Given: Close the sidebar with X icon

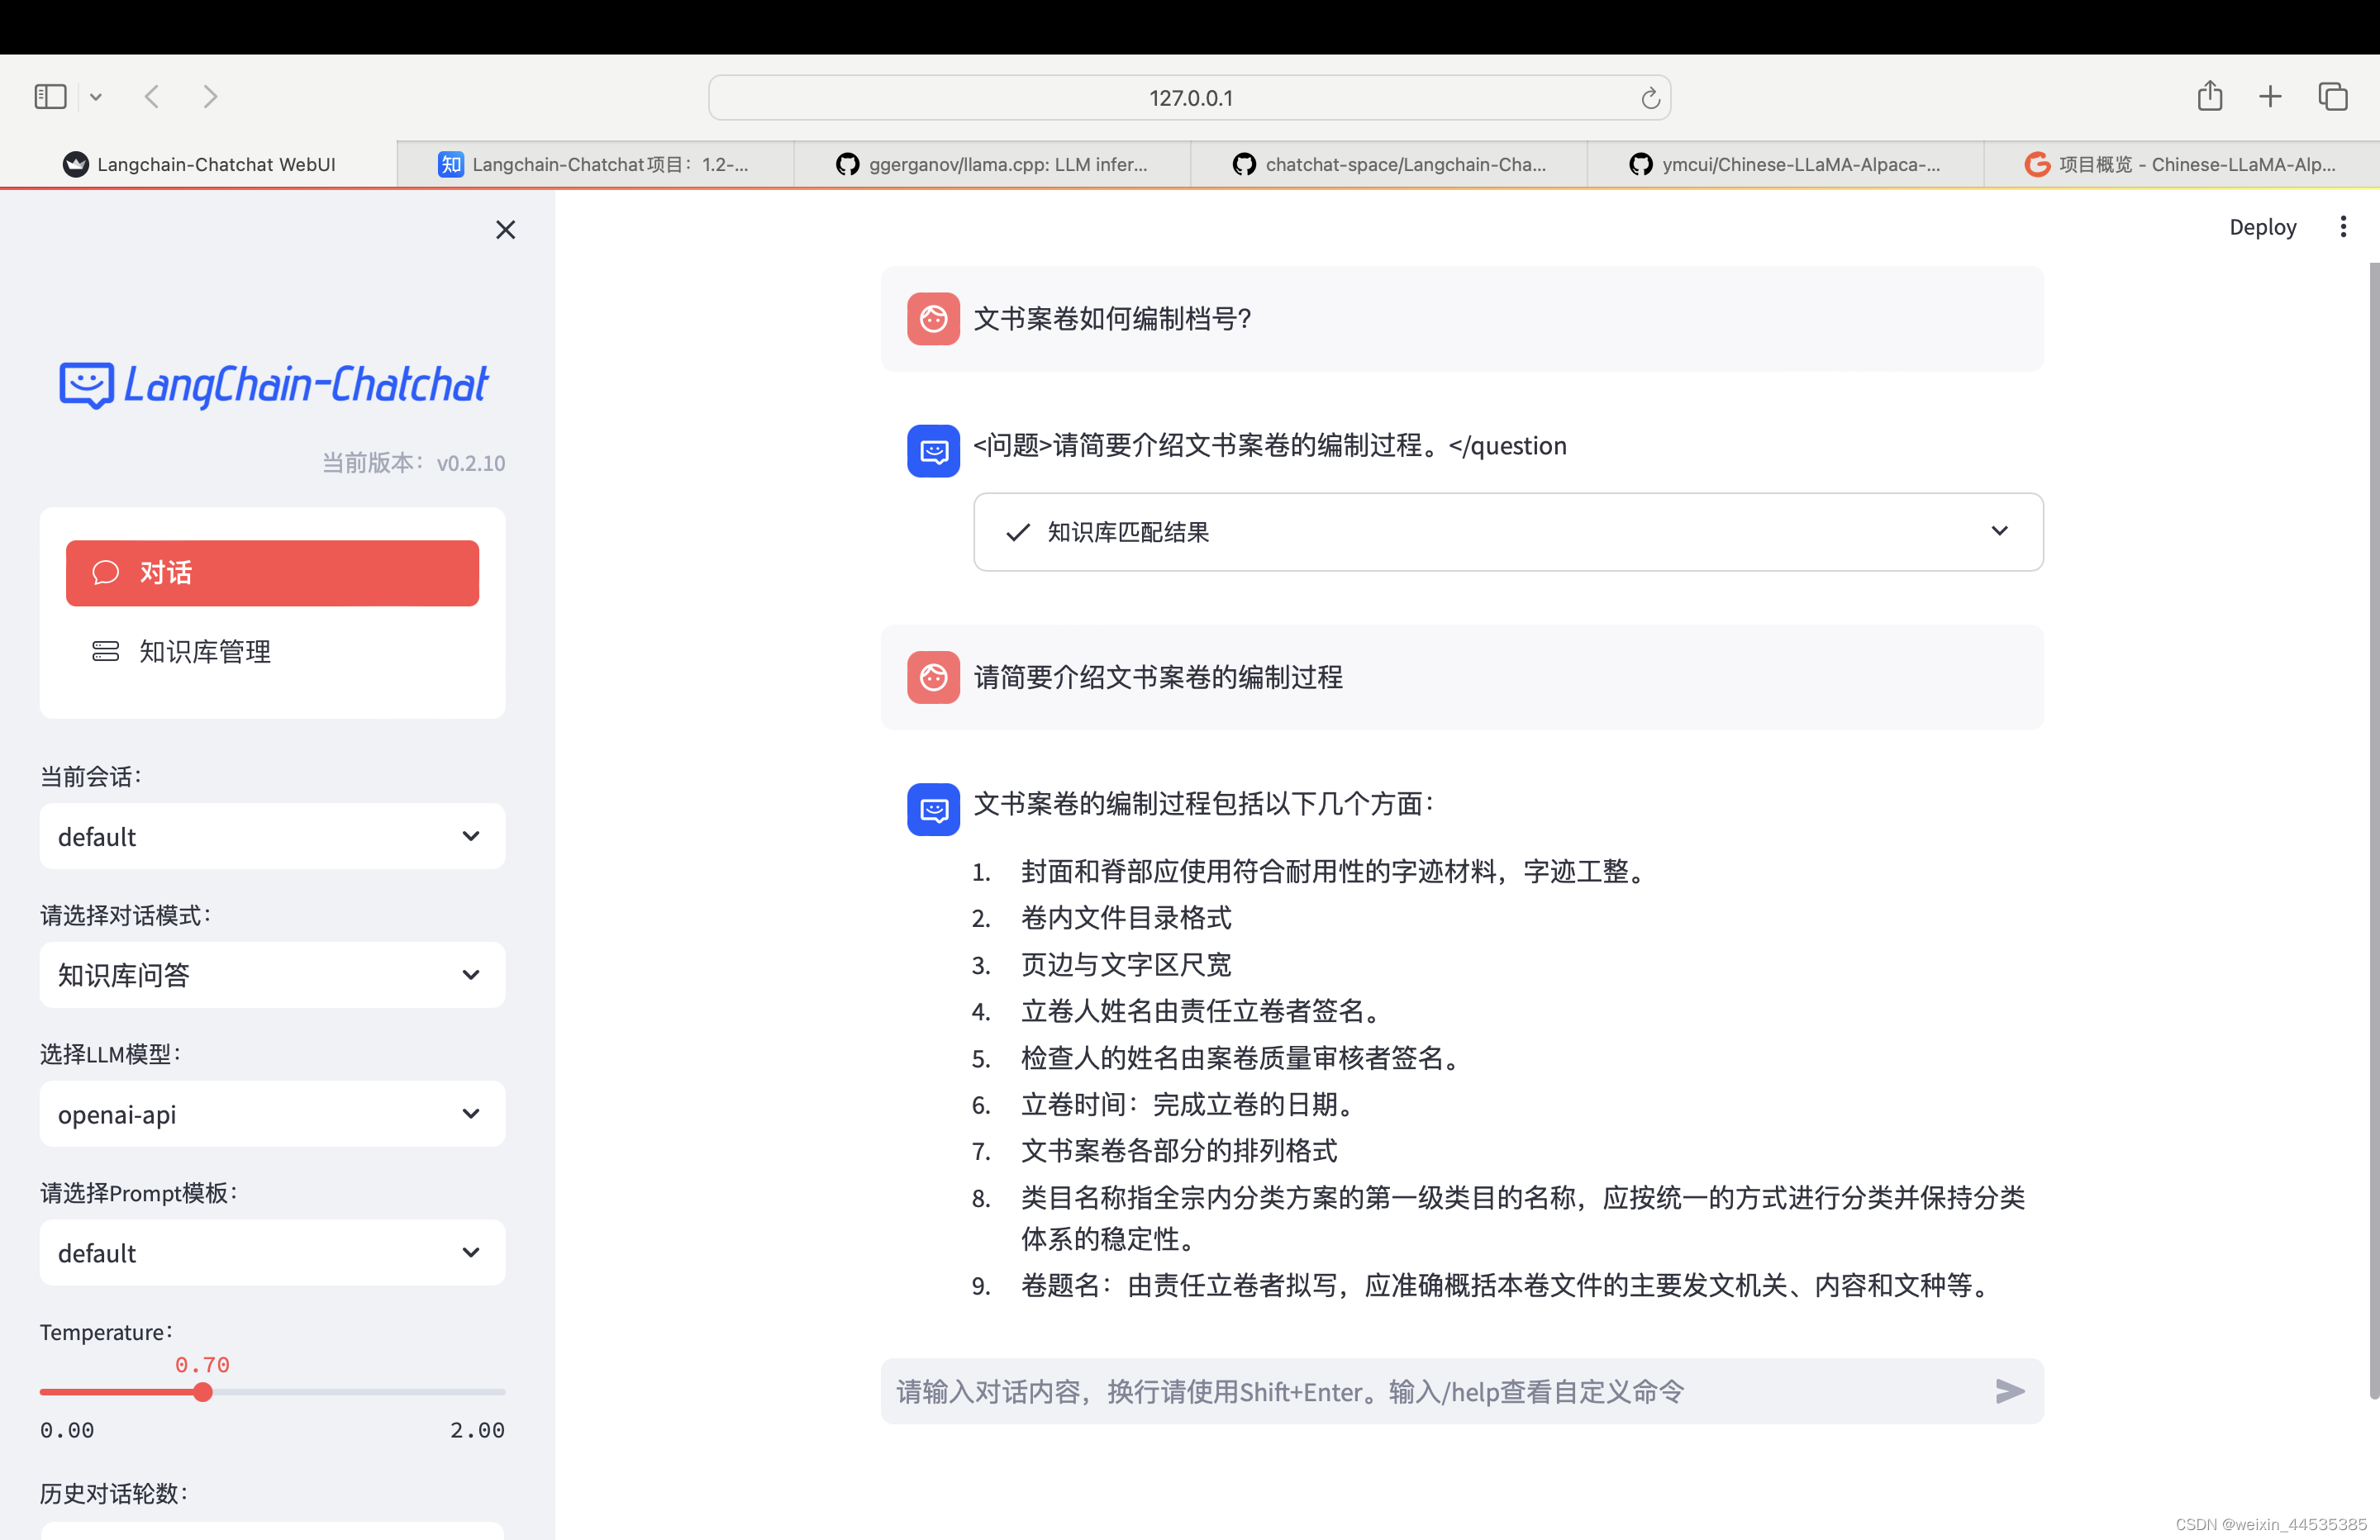Looking at the screenshot, I should 506,230.
